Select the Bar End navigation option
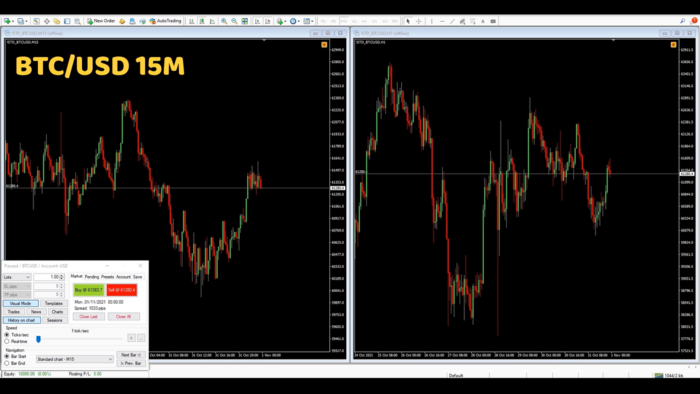 [x=7, y=363]
